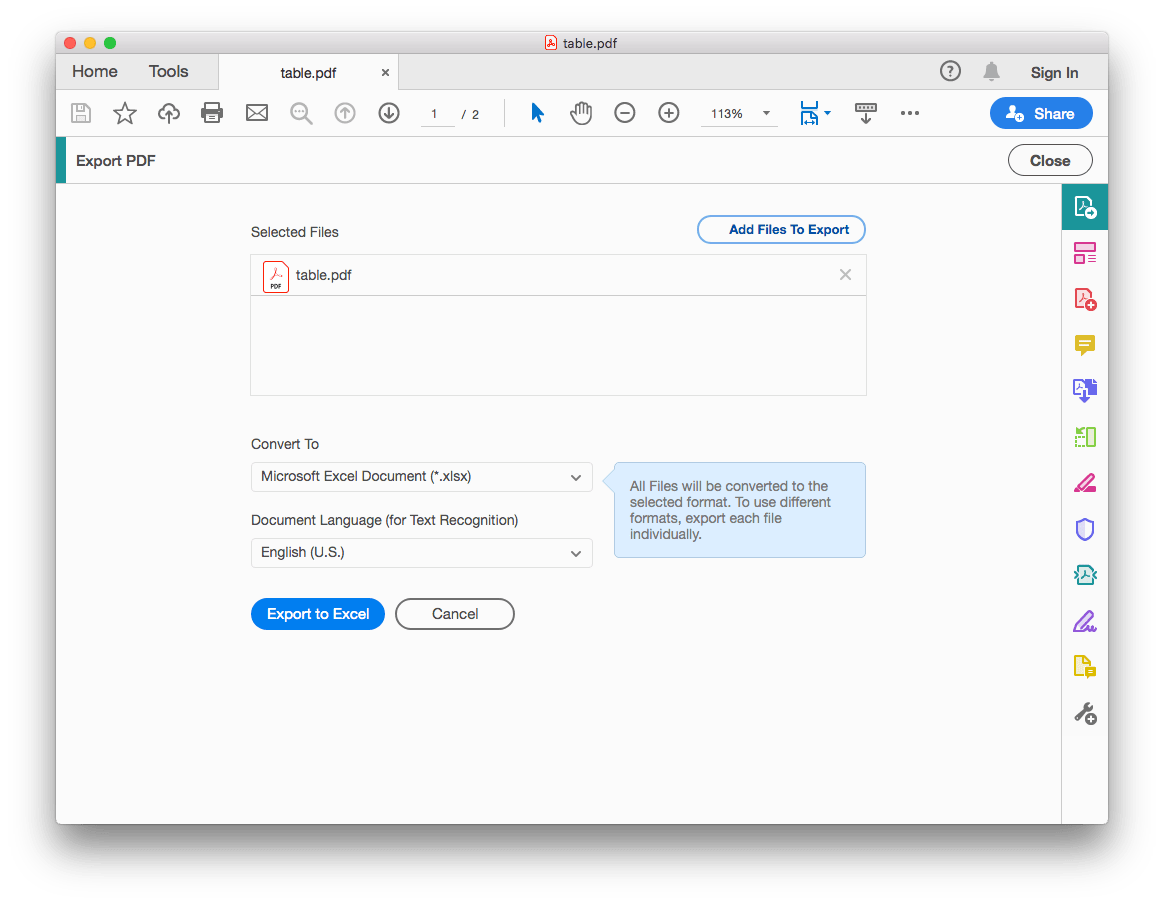Open the scrolling mode keyboard icon
Image resolution: width=1164 pixels, height=904 pixels.
tap(866, 113)
